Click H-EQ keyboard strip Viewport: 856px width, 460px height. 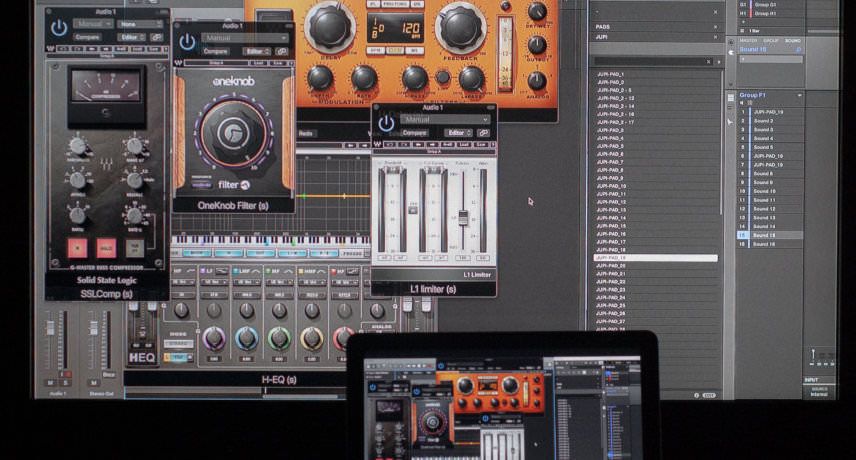click(271, 240)
